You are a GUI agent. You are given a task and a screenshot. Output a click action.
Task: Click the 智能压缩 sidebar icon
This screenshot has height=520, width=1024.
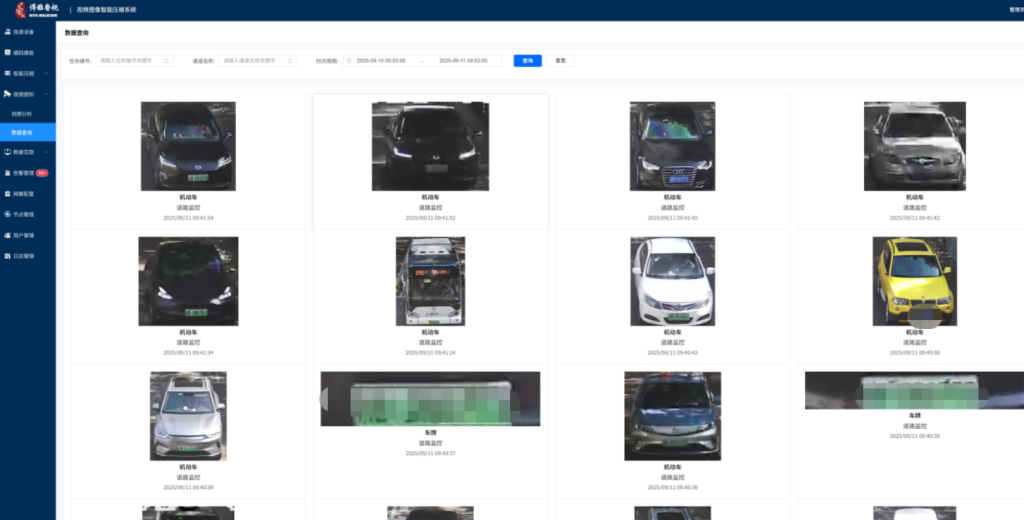point(8,73)
